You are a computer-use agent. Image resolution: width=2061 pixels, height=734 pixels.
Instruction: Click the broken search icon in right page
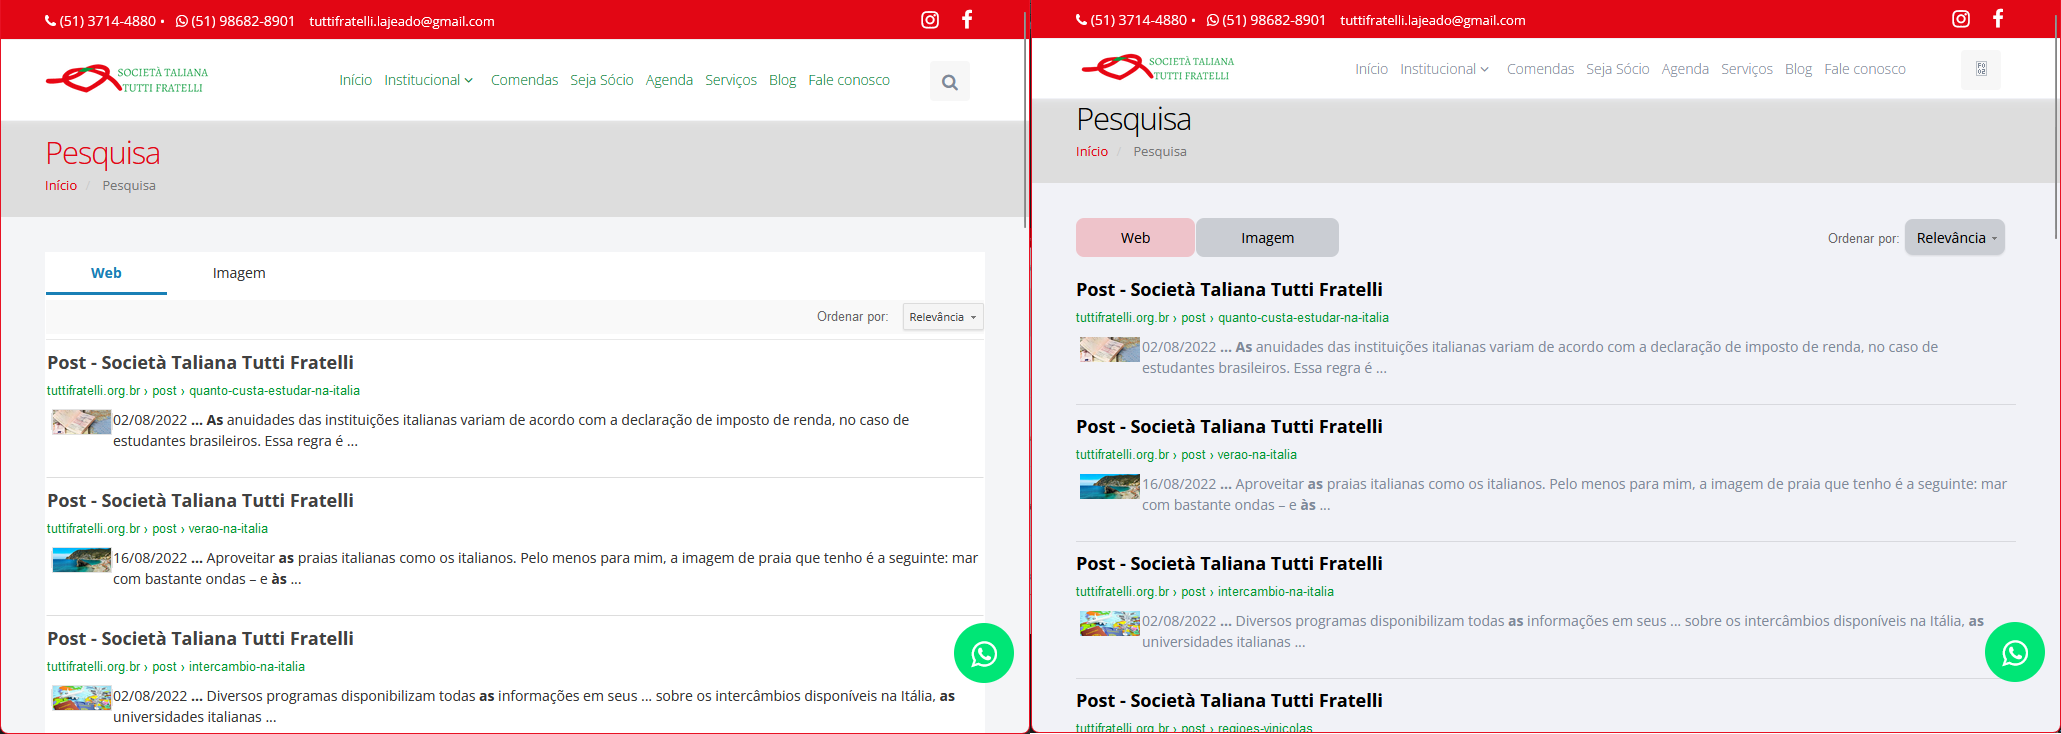click(1981, 69)
